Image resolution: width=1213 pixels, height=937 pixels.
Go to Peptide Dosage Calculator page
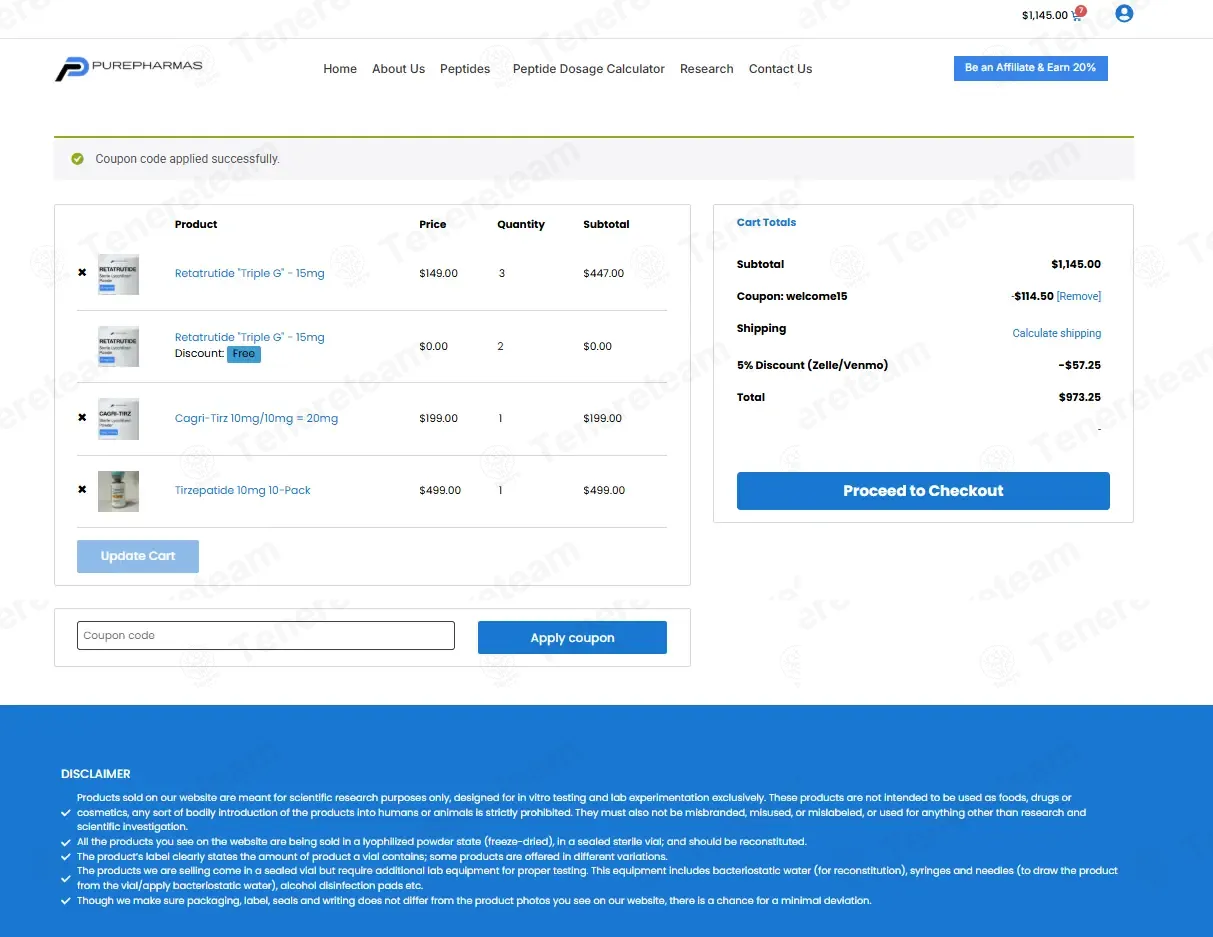(588, 69)
